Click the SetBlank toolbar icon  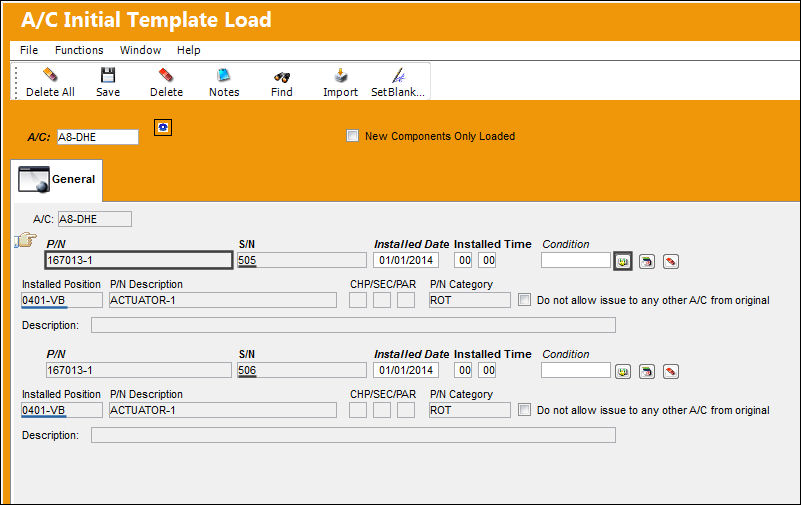click(398, 76)
